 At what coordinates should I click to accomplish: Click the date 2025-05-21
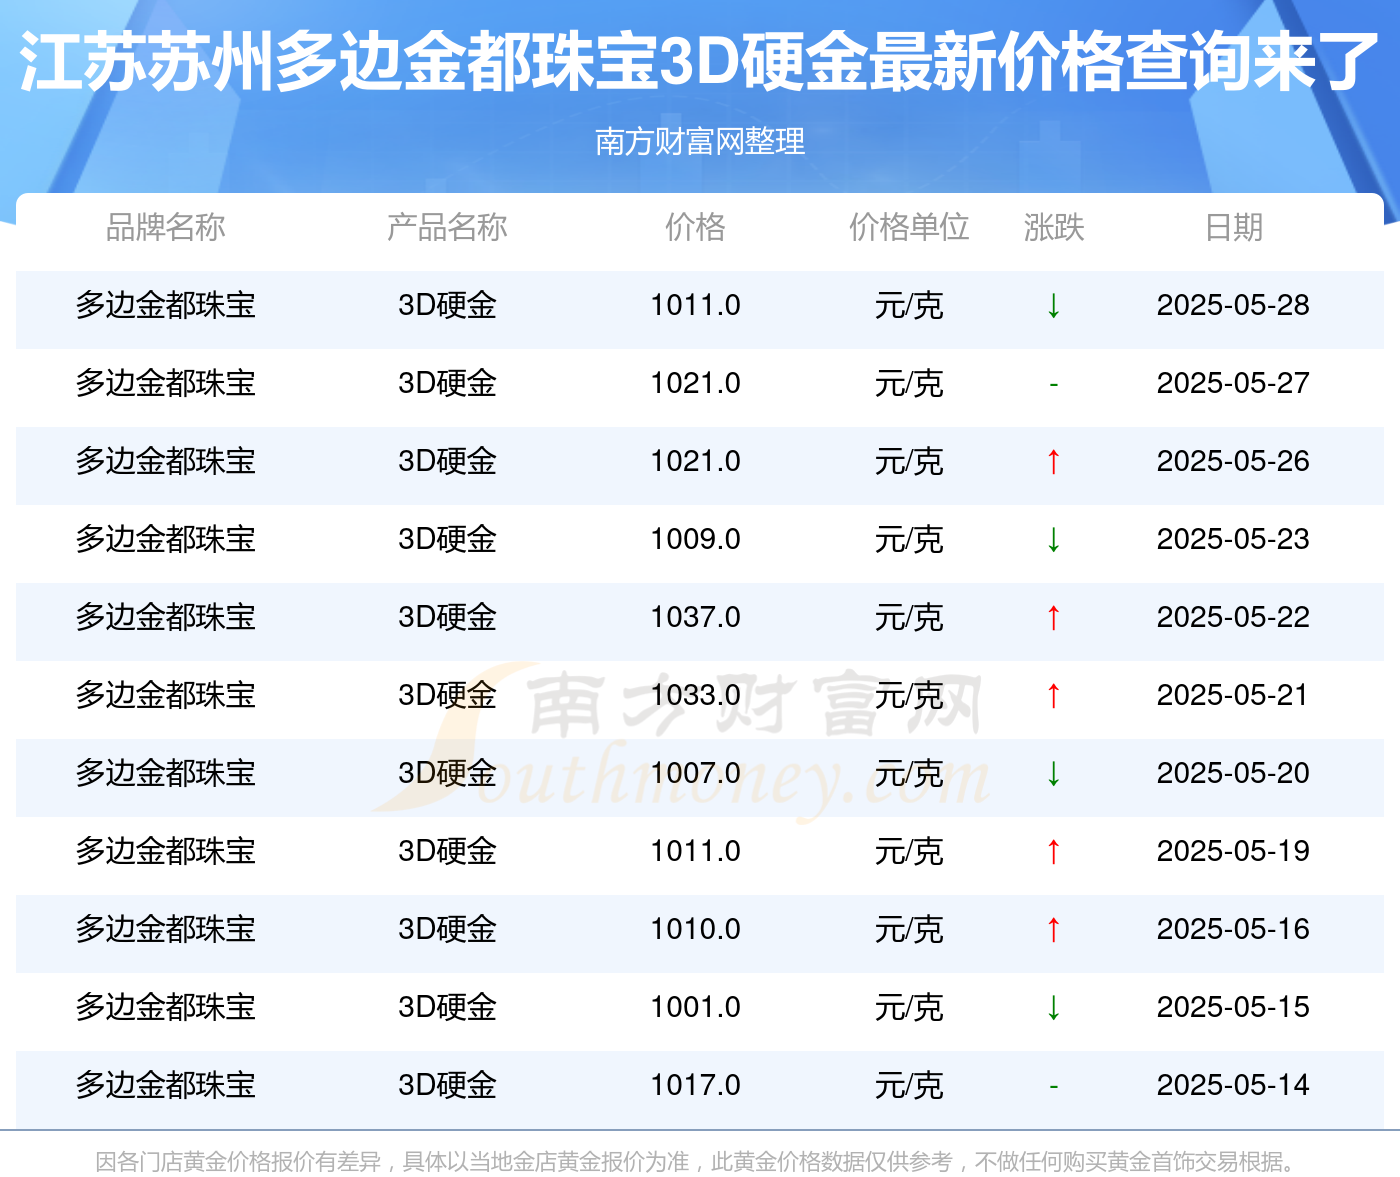click(1233, 695)
